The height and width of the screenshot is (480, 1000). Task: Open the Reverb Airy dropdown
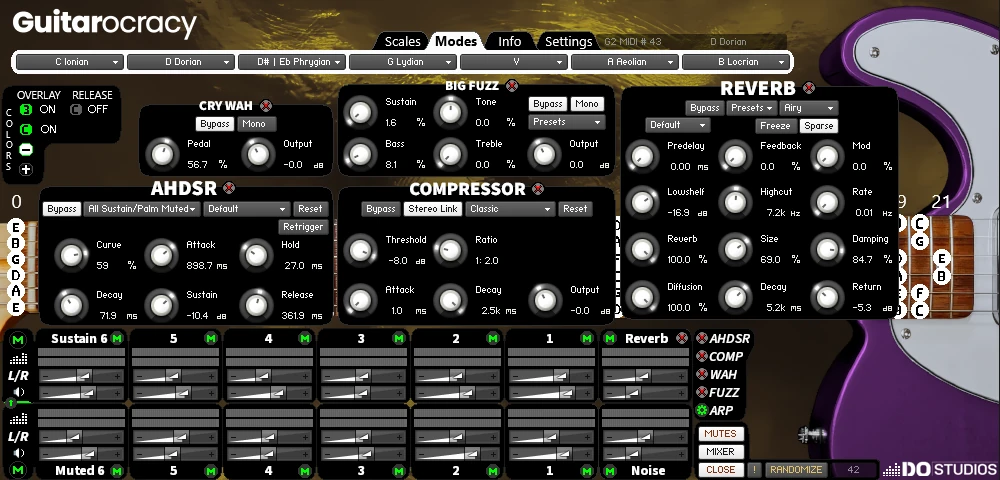[809, 108]
